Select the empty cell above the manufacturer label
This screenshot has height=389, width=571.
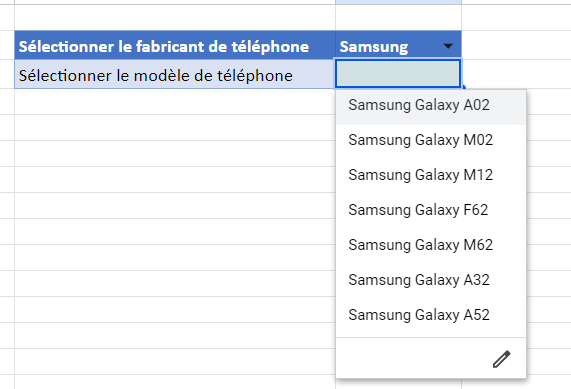175,18
